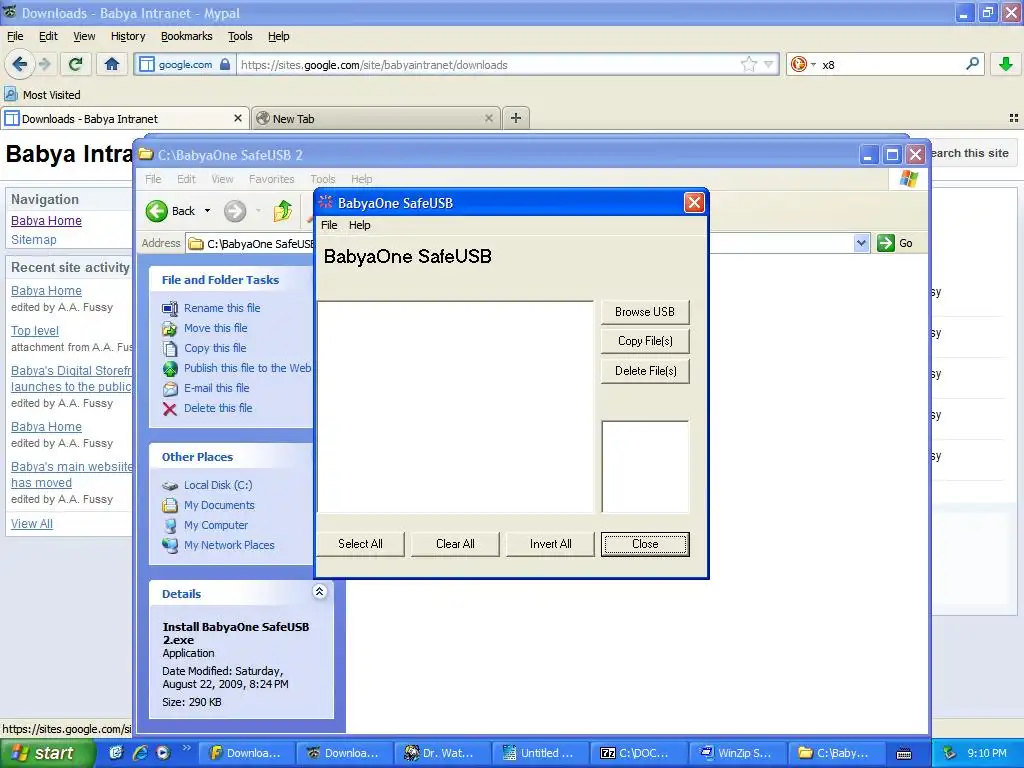Click Publish this file to the Web

tap(248, 368)
